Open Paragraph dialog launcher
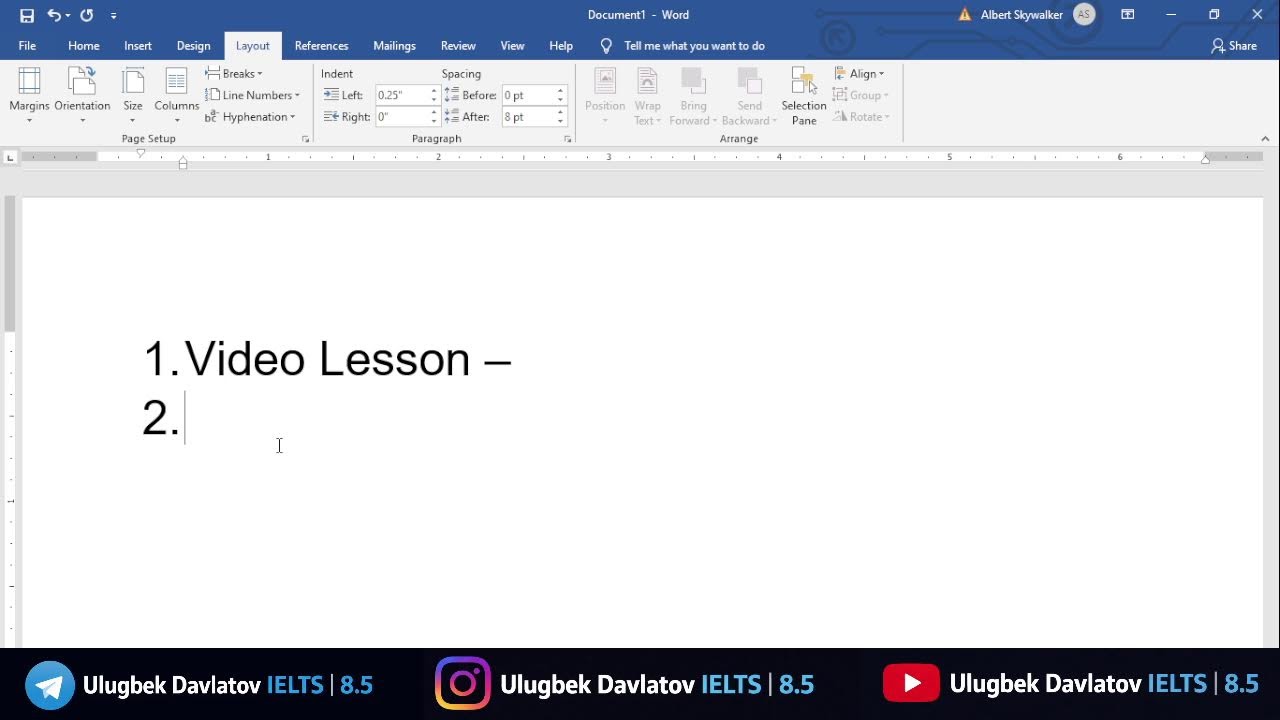This screenshot has height=720, width=1280. pyautogui.click(x=567, y=139)
